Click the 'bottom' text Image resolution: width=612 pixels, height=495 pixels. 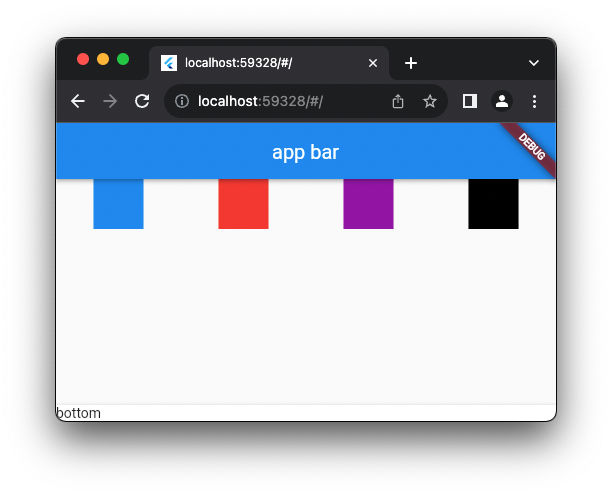click(78, 413)
